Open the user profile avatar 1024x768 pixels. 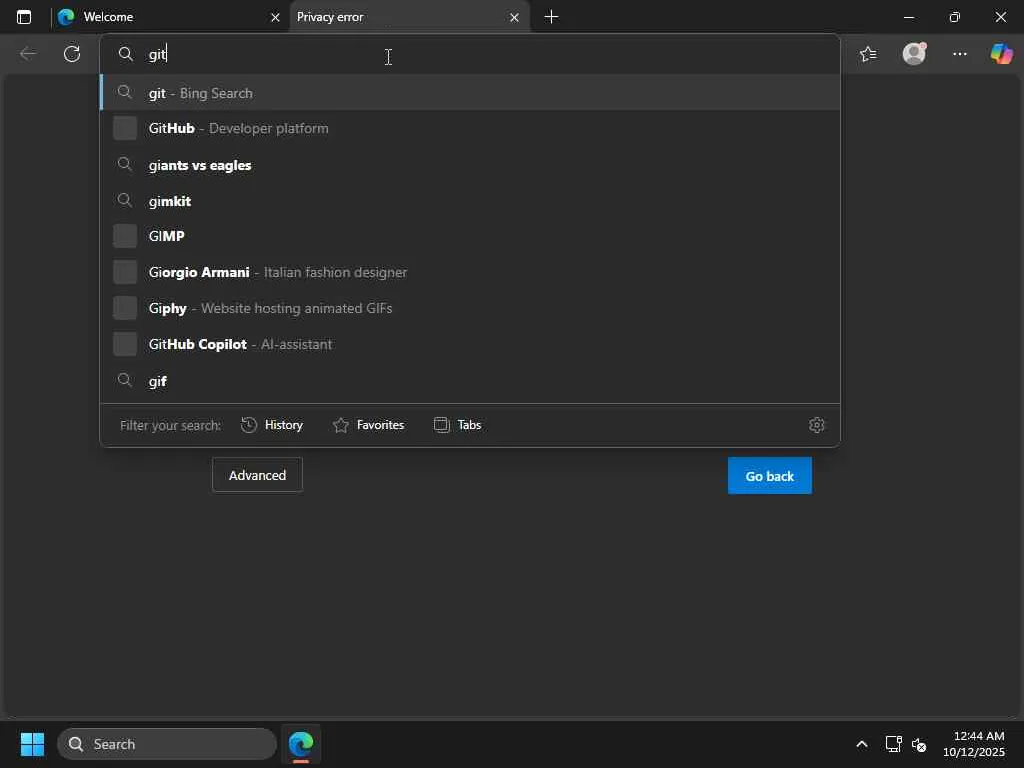click(x=914, y=54)
